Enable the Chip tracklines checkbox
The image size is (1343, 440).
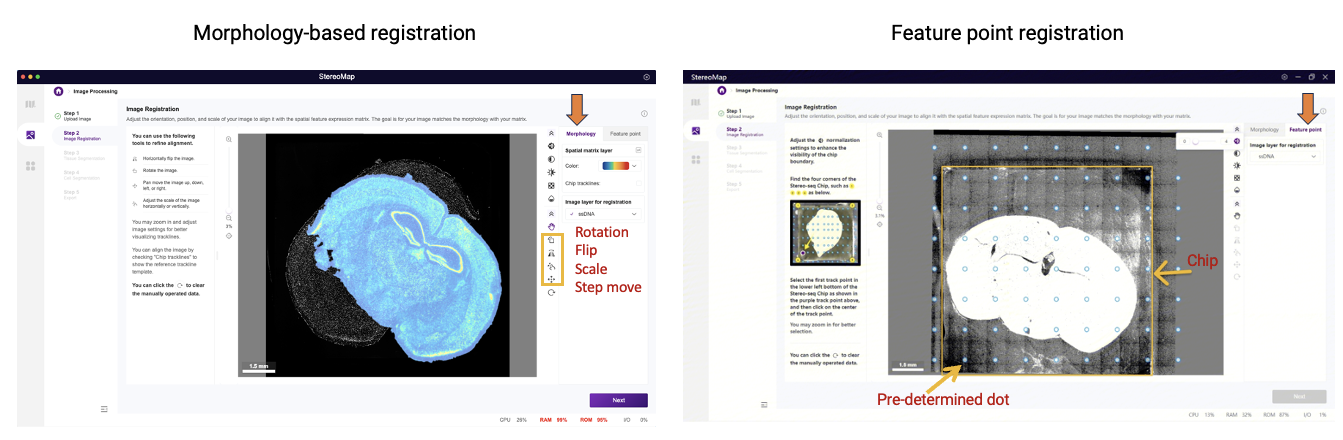(639, 184)
